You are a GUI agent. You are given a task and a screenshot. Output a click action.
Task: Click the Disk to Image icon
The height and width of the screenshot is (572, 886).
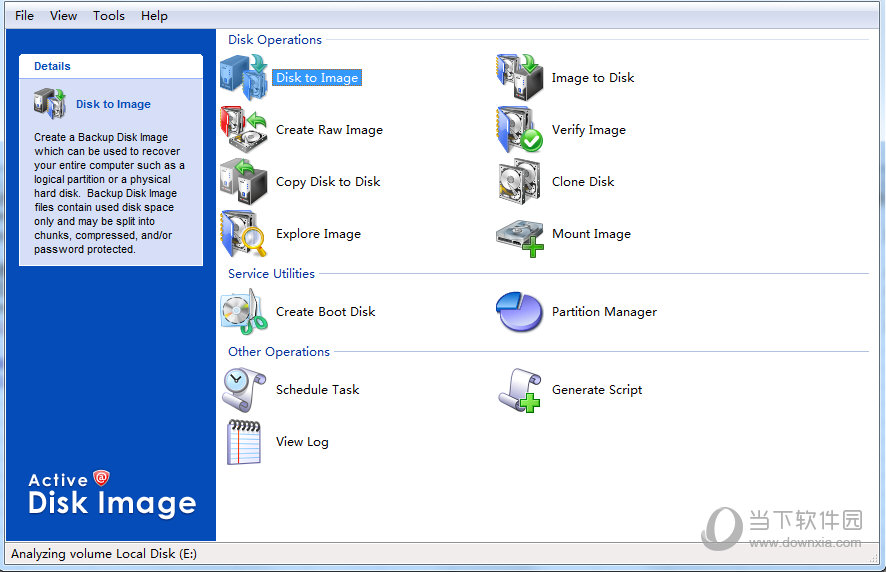(x=244, y=77)
